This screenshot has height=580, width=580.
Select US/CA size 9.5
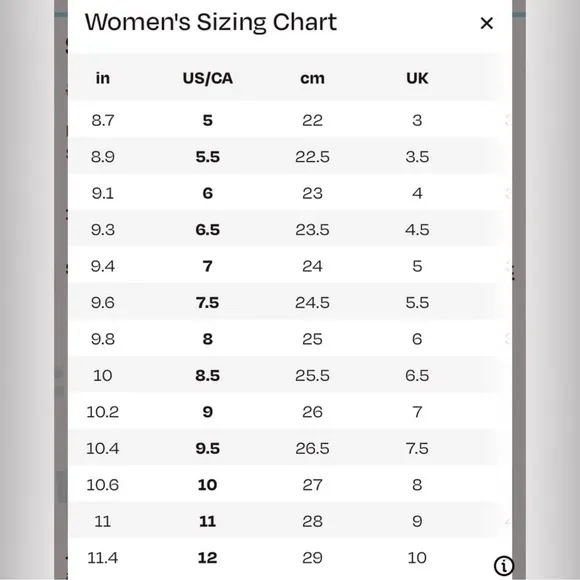tap(208, 448)
